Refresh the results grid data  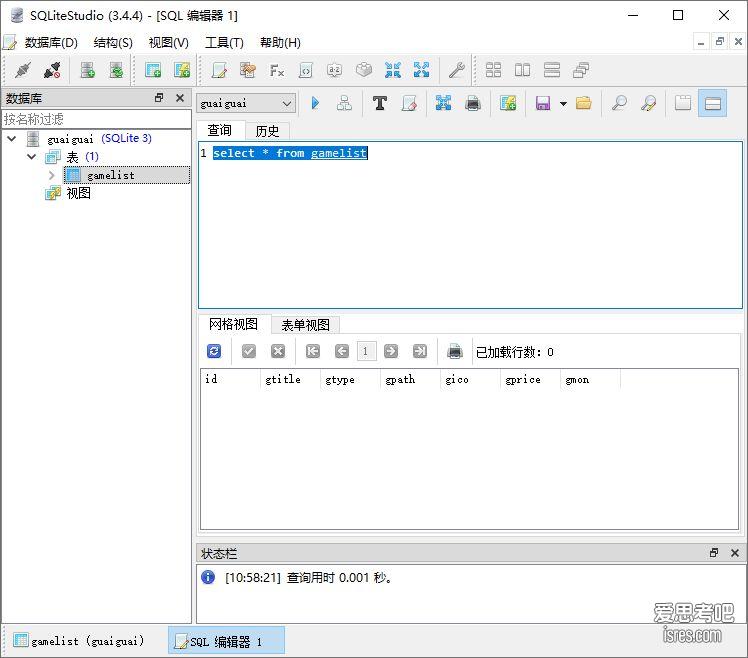pos(214,352)
